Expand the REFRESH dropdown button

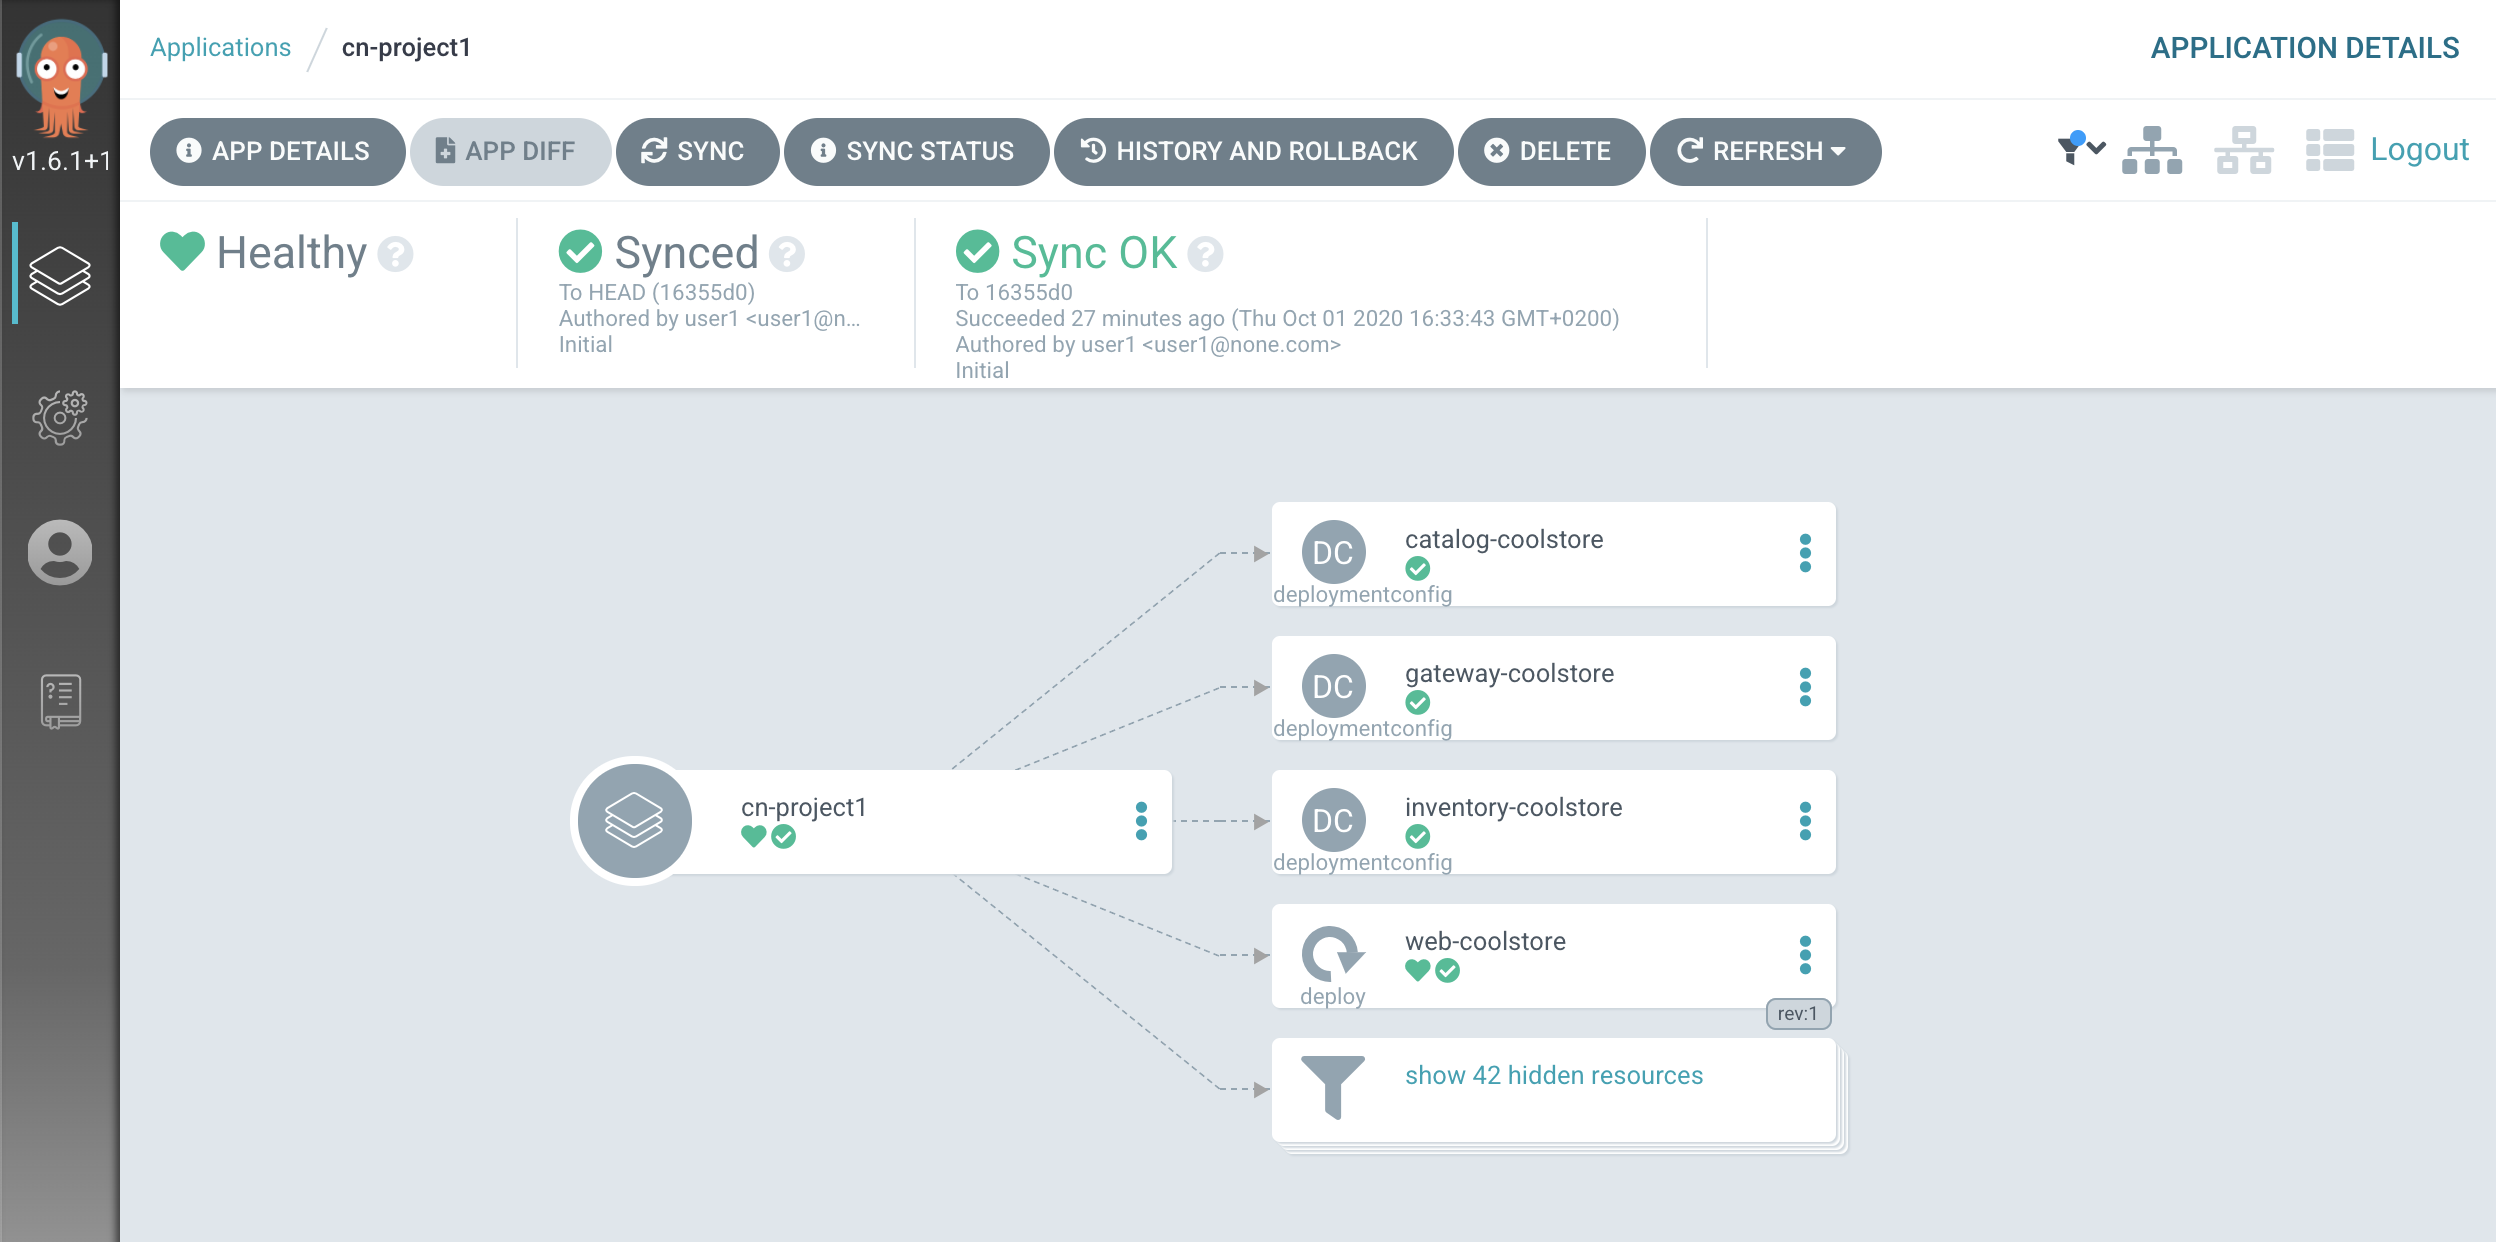pyautogui.click(x=1765, y=151)
